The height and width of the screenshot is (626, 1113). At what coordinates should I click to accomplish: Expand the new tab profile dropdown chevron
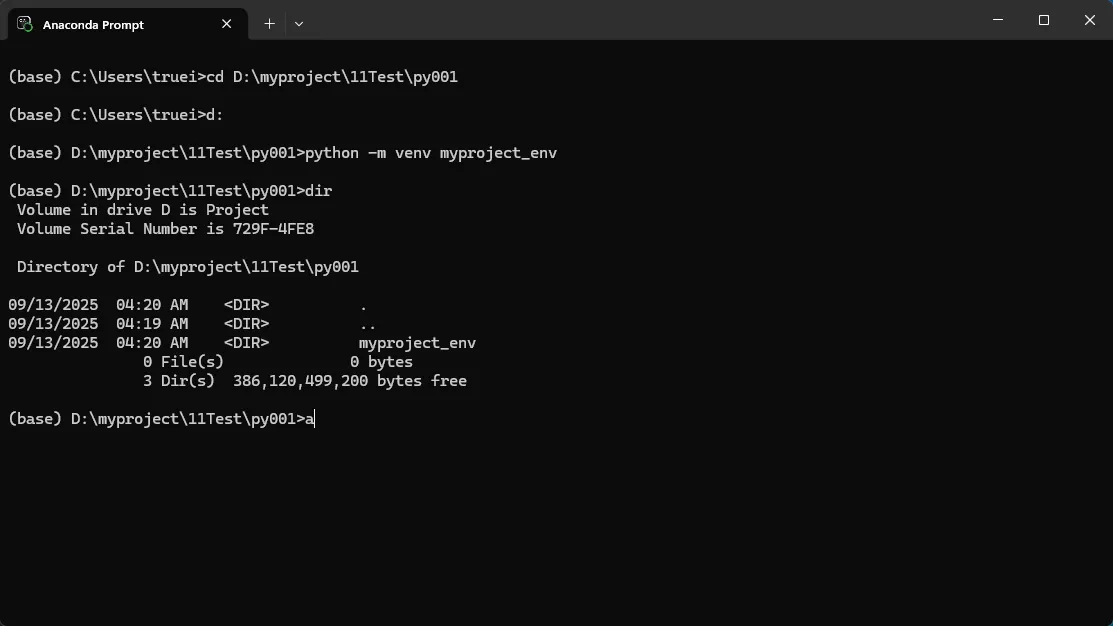click(299, 23)
